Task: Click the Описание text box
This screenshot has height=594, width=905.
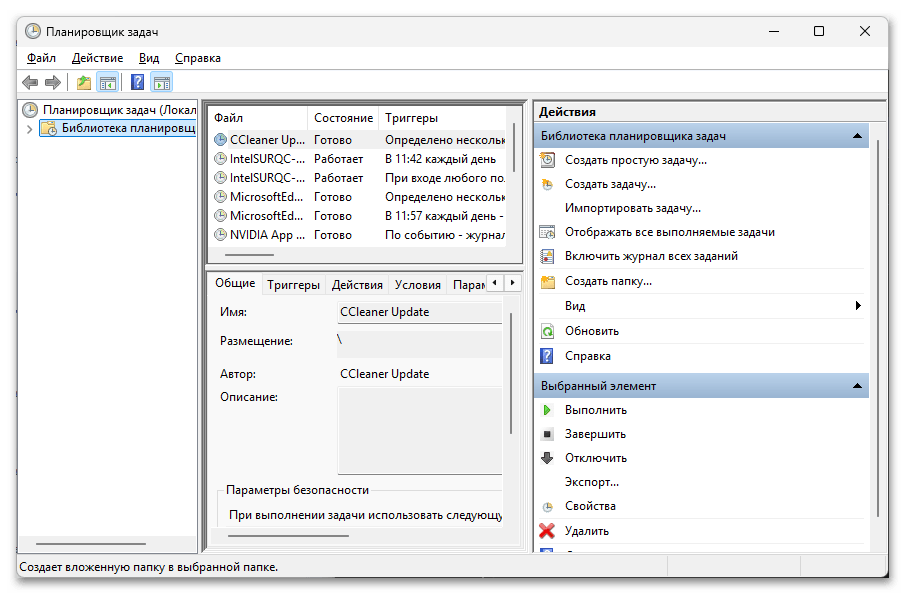Action: click(420, 431)
